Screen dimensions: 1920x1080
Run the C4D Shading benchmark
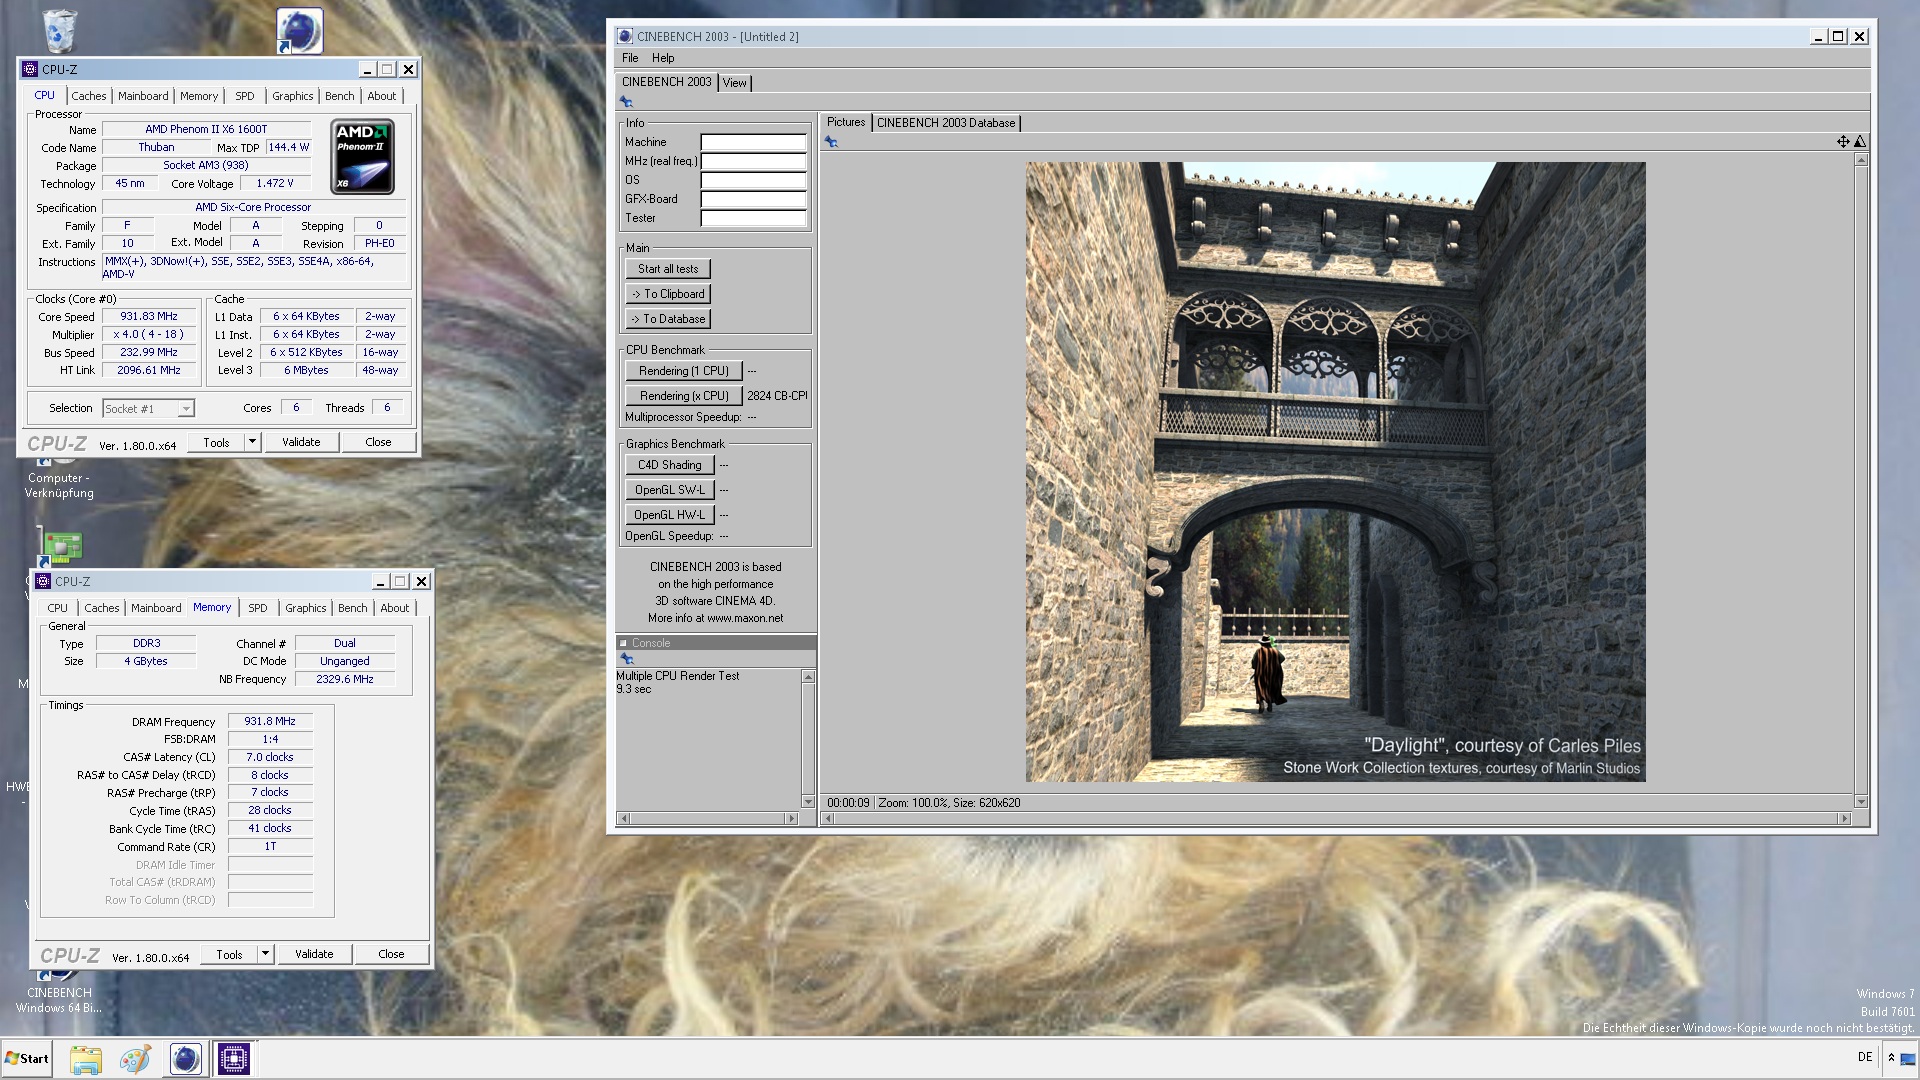670,465
